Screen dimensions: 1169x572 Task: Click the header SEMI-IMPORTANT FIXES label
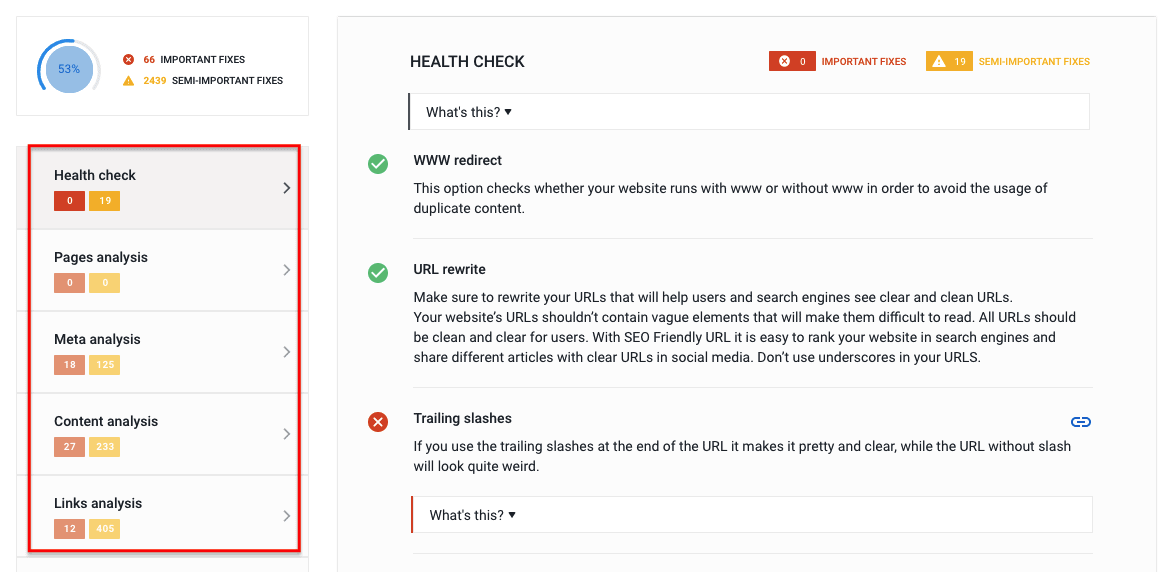coord(1034,62)
